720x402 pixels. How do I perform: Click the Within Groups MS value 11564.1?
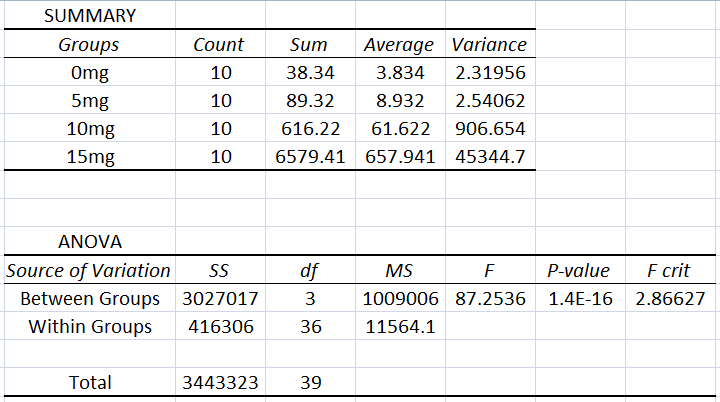tap(398, 327)
